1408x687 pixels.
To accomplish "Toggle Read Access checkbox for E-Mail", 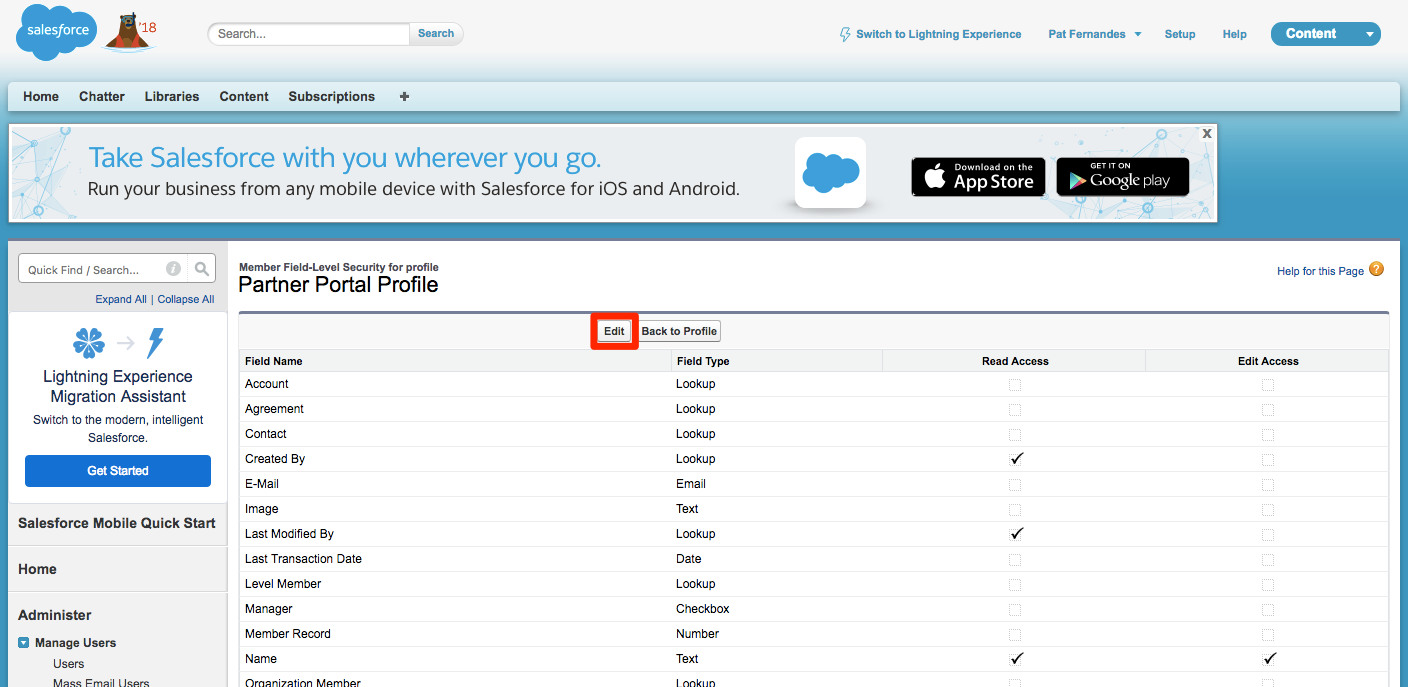I will point(1015,484).
